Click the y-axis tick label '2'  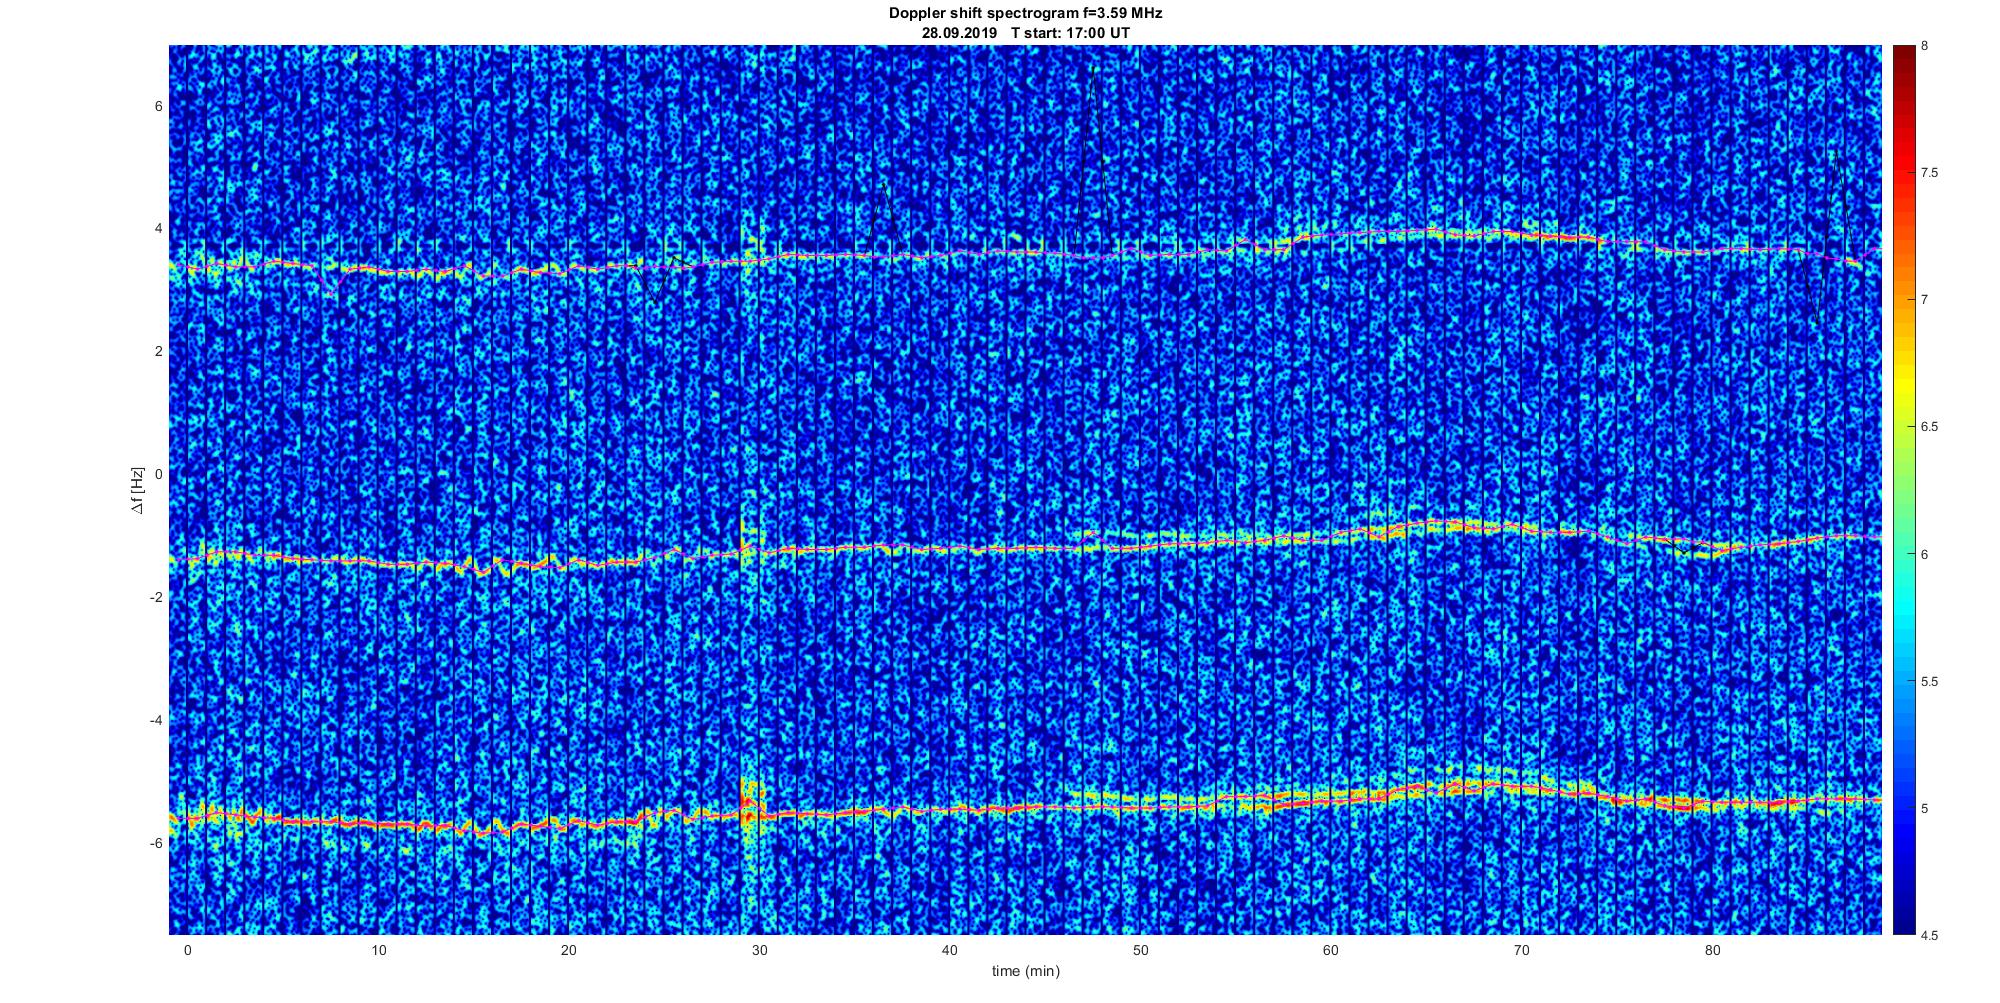coord(158,351)
